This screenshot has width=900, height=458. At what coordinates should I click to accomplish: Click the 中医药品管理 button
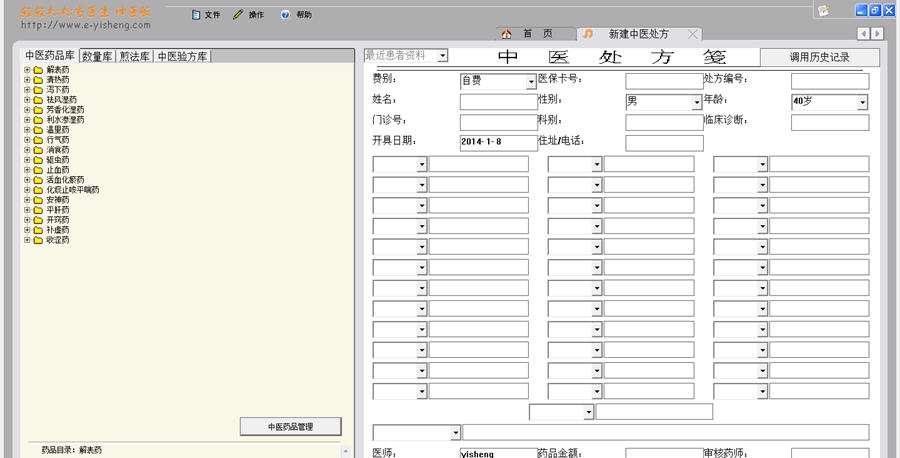pyautogui.click(x=290, y=426)
